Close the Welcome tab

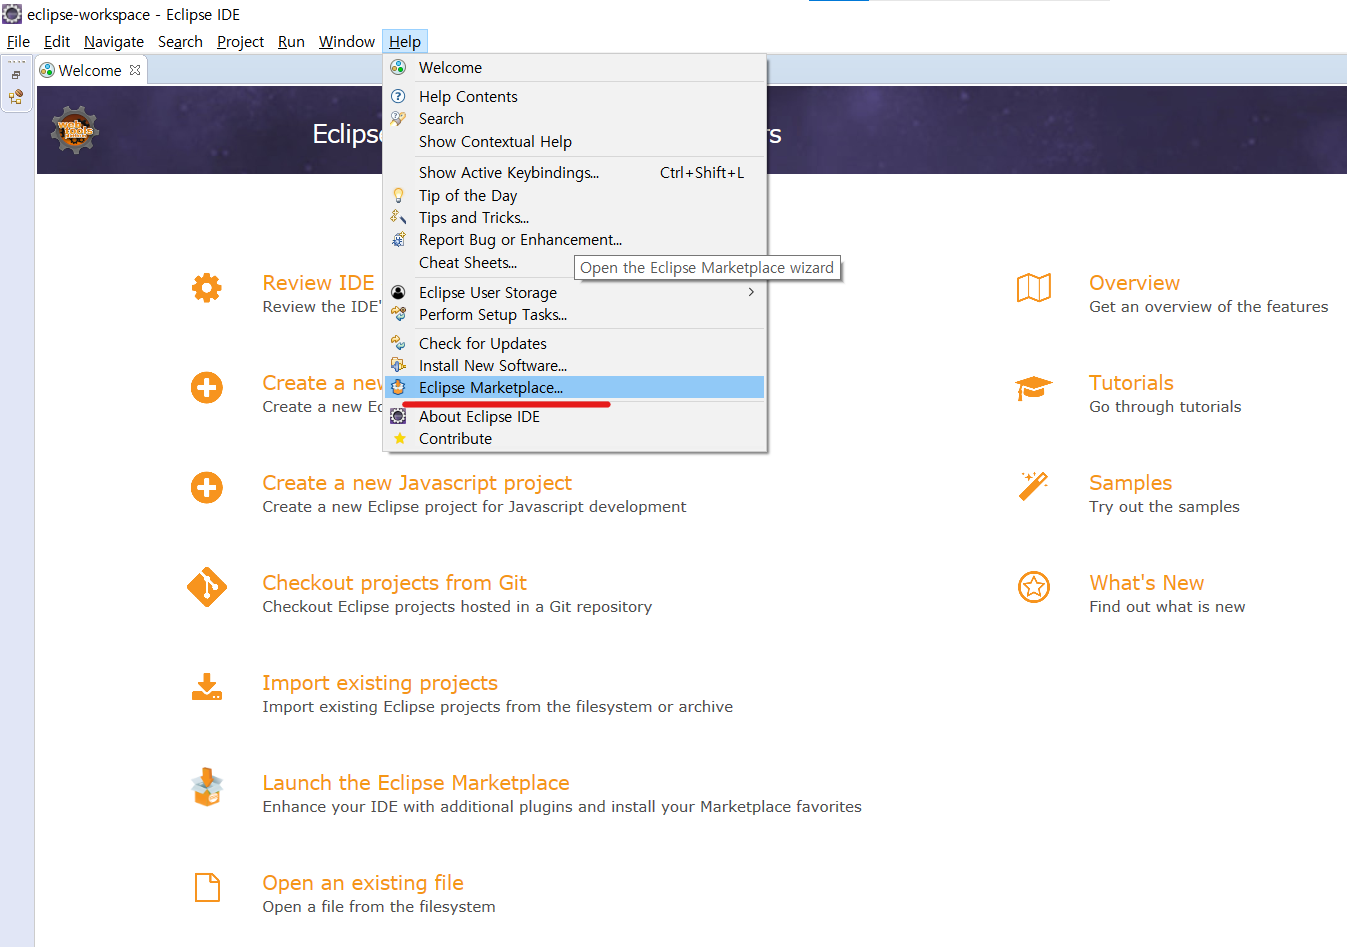[135, 70]
